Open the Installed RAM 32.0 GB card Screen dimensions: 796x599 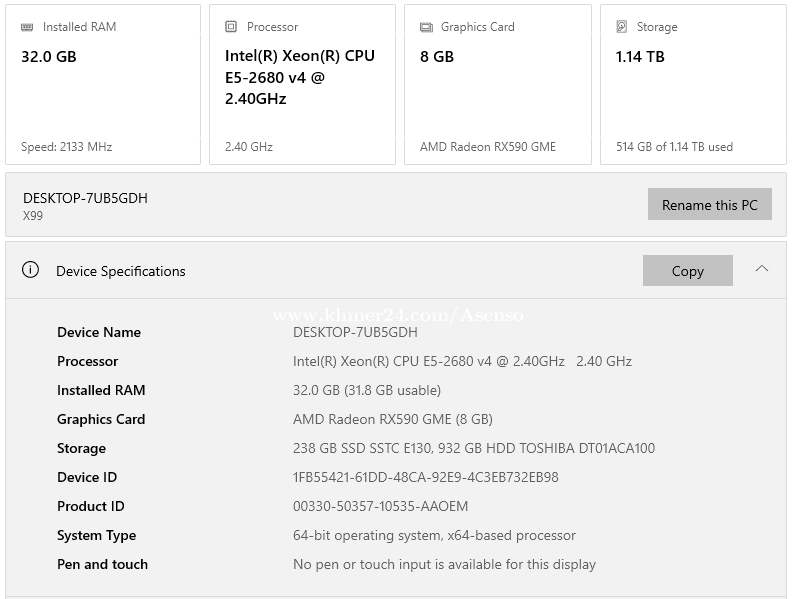click(103, 85)
